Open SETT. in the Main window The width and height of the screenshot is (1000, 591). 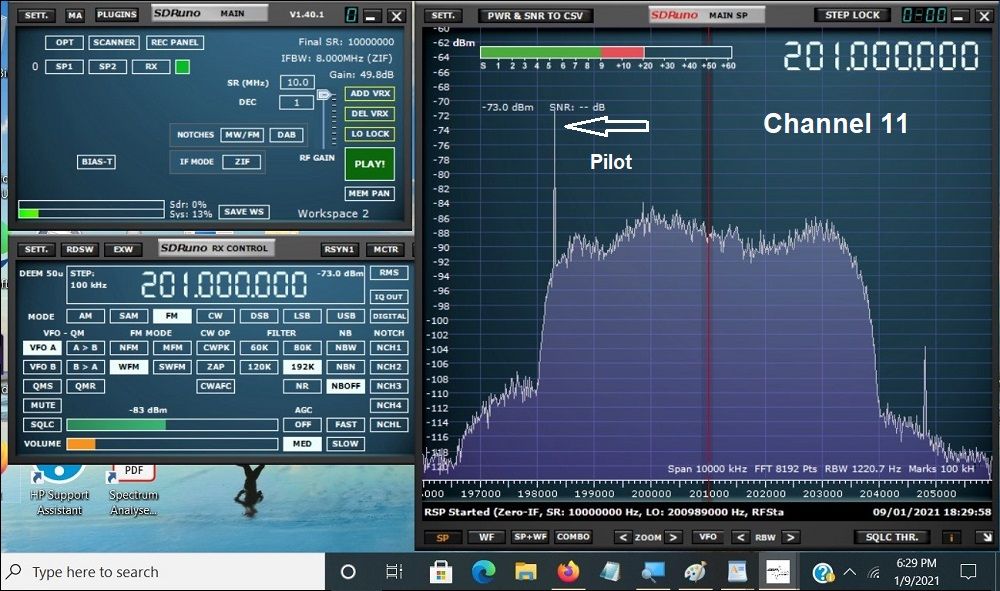coord(36,15)
